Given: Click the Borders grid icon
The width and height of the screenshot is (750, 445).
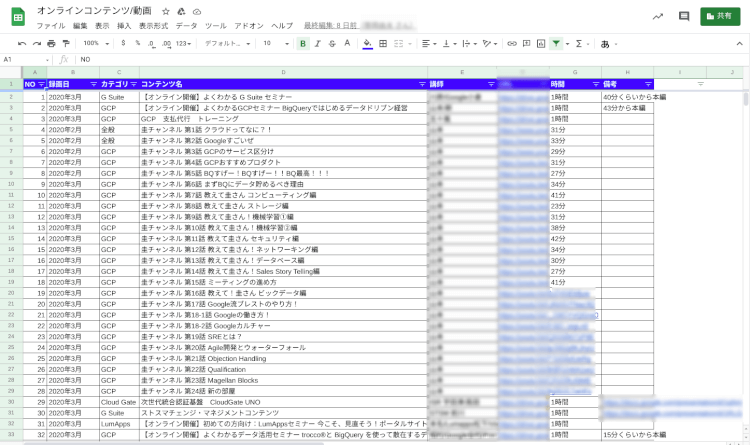Looking at the screenshot, I should pyautogui.click(x=384, y=44).
